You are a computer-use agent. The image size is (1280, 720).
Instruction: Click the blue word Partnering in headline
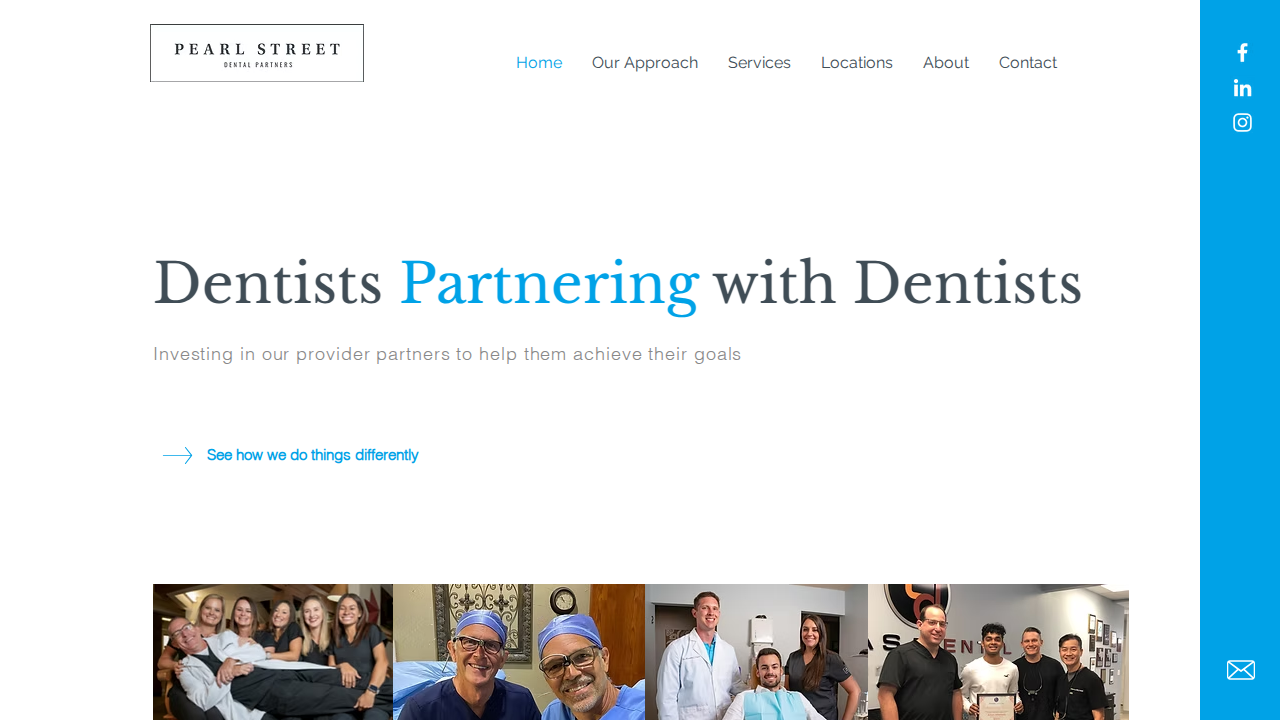549,284
